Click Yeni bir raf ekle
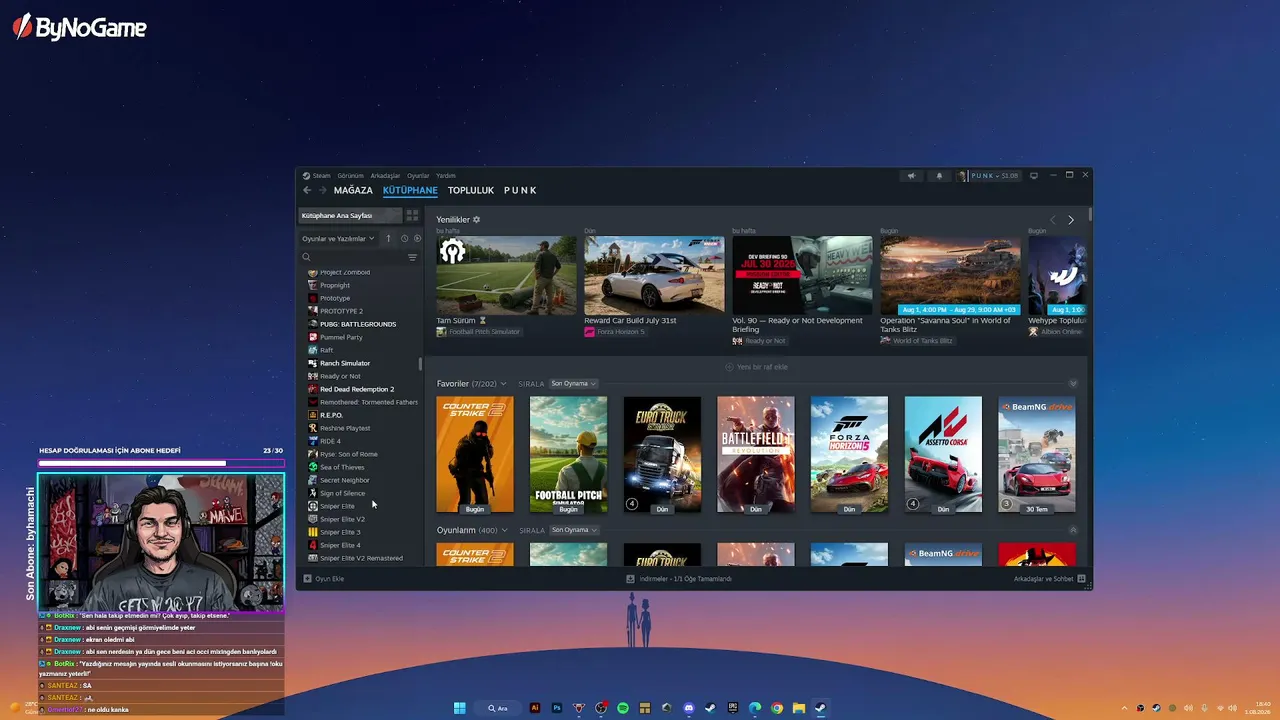 (756, 367)
